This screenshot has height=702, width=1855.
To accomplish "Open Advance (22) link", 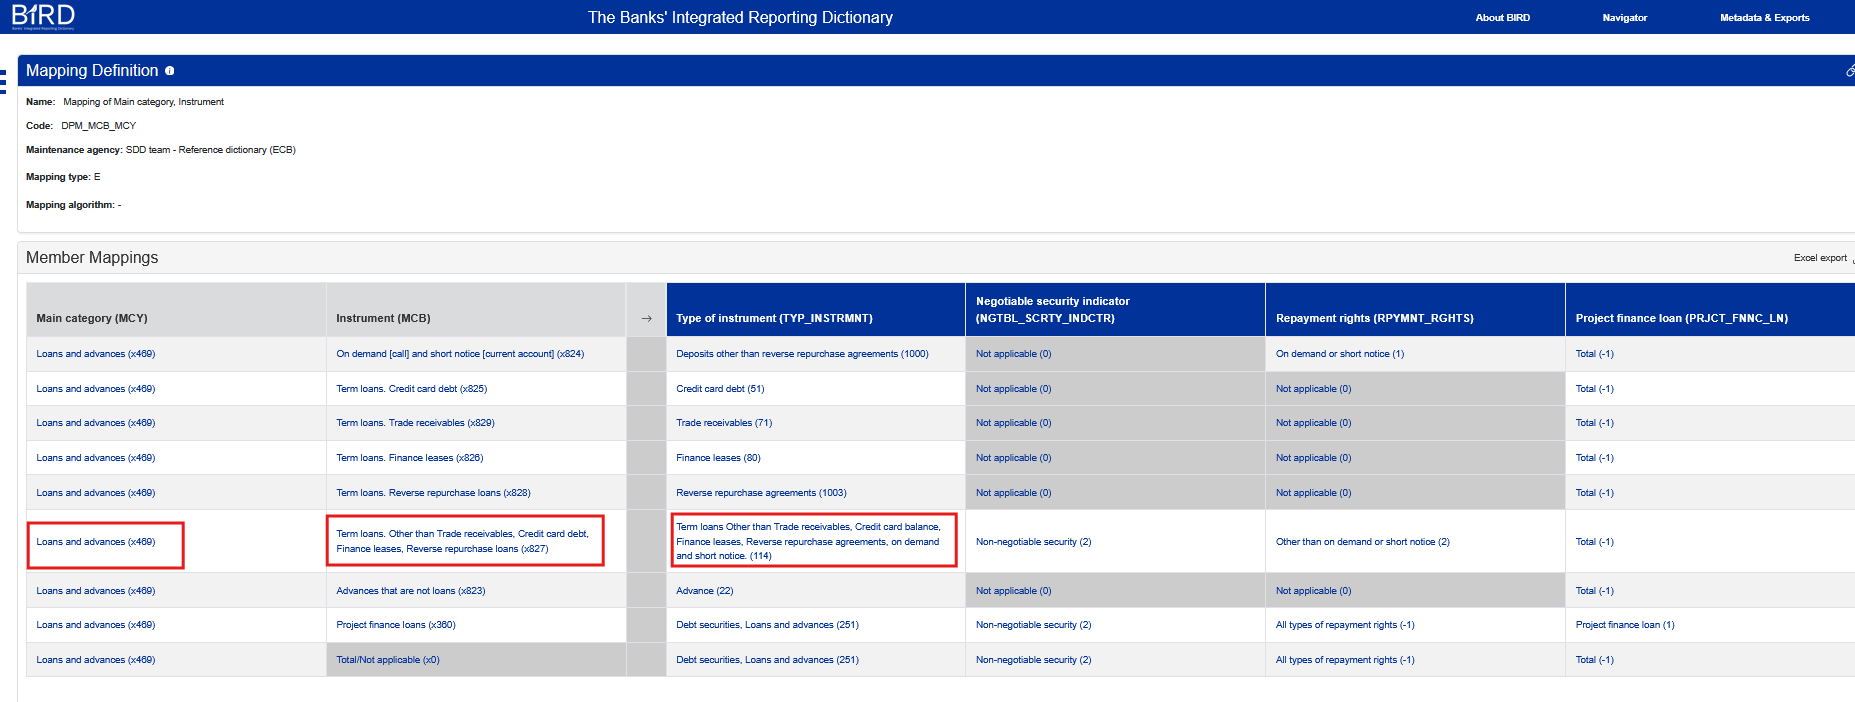I will (x=705, y=591).
